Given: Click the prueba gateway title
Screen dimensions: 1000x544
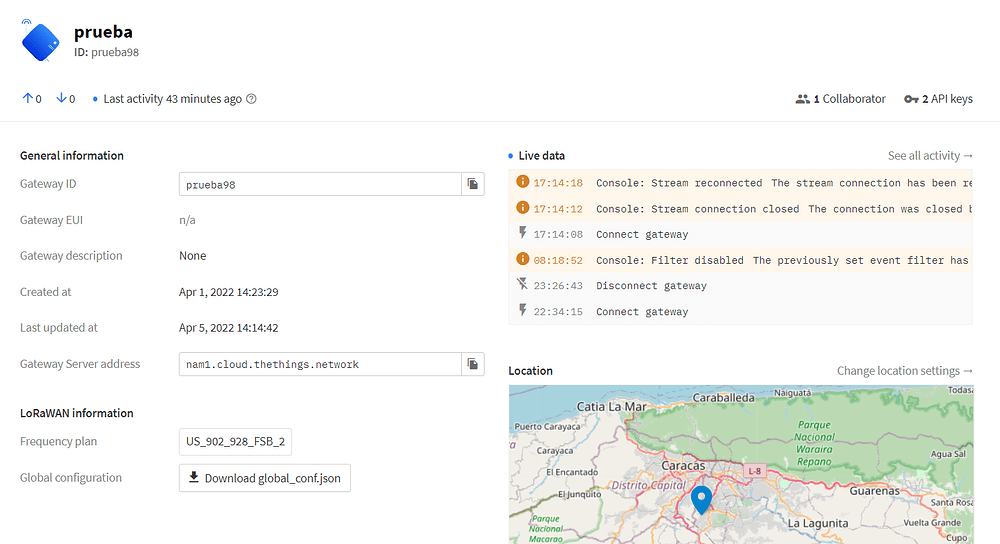Looking at the screenshot, I should click(103, 32).
